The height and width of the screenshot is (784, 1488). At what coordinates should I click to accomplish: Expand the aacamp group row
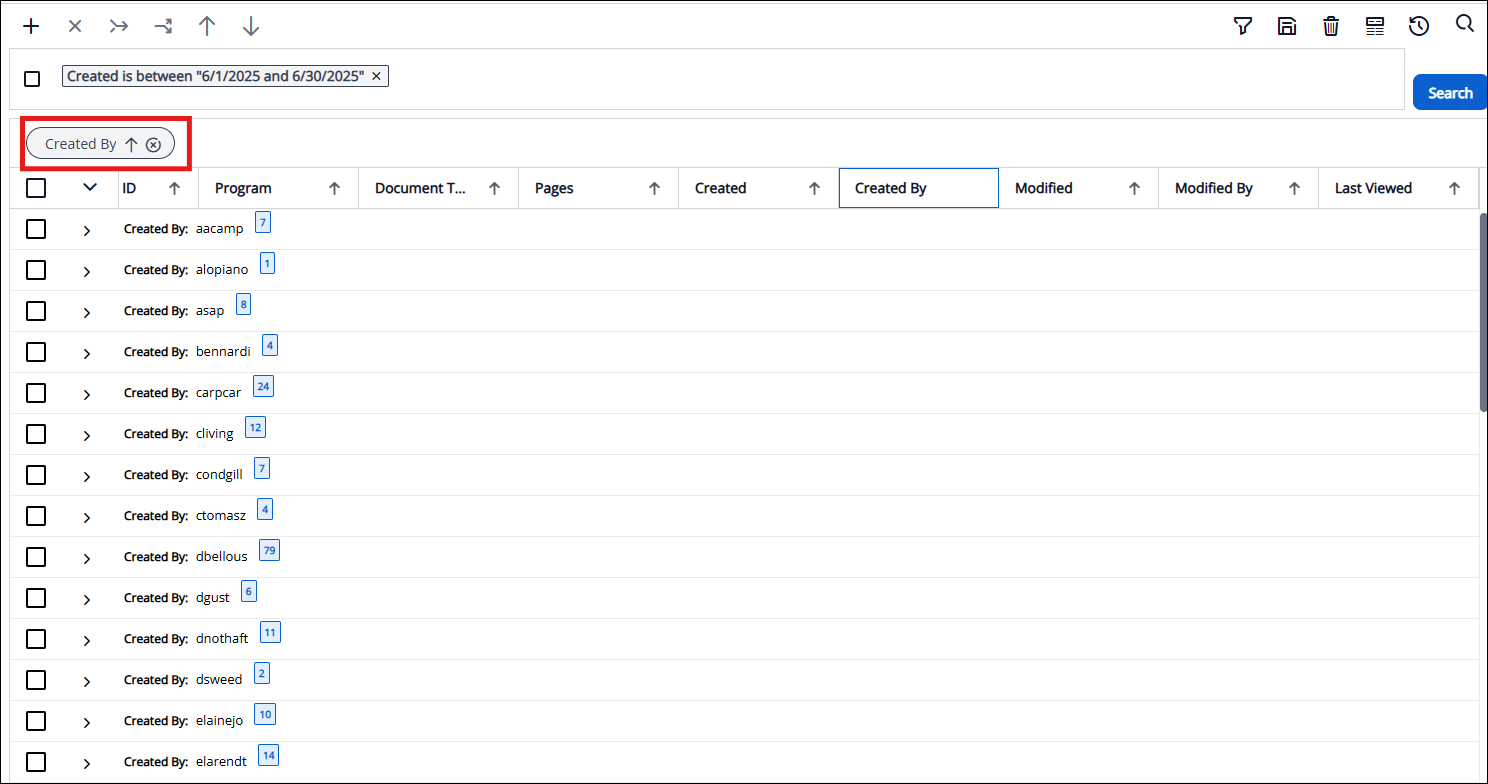(x=87, y=231)
